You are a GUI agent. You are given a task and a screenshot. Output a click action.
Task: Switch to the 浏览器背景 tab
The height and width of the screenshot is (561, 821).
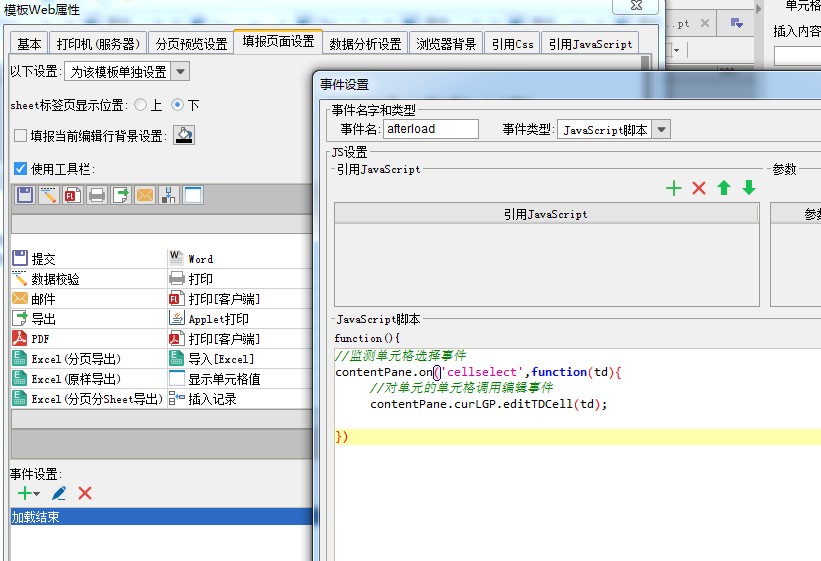click(446, 44)
